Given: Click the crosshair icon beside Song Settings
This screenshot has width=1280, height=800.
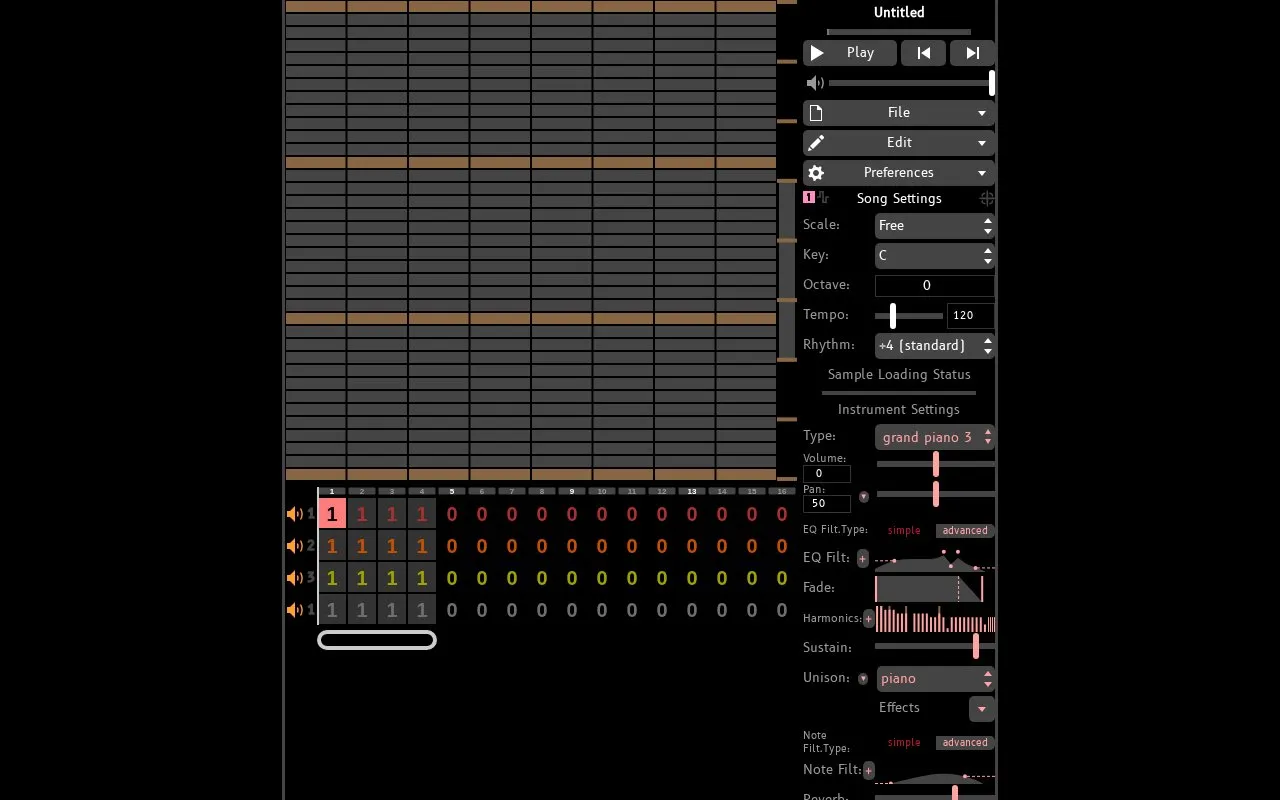Looking at the screenshot, I should coord(986,199).
